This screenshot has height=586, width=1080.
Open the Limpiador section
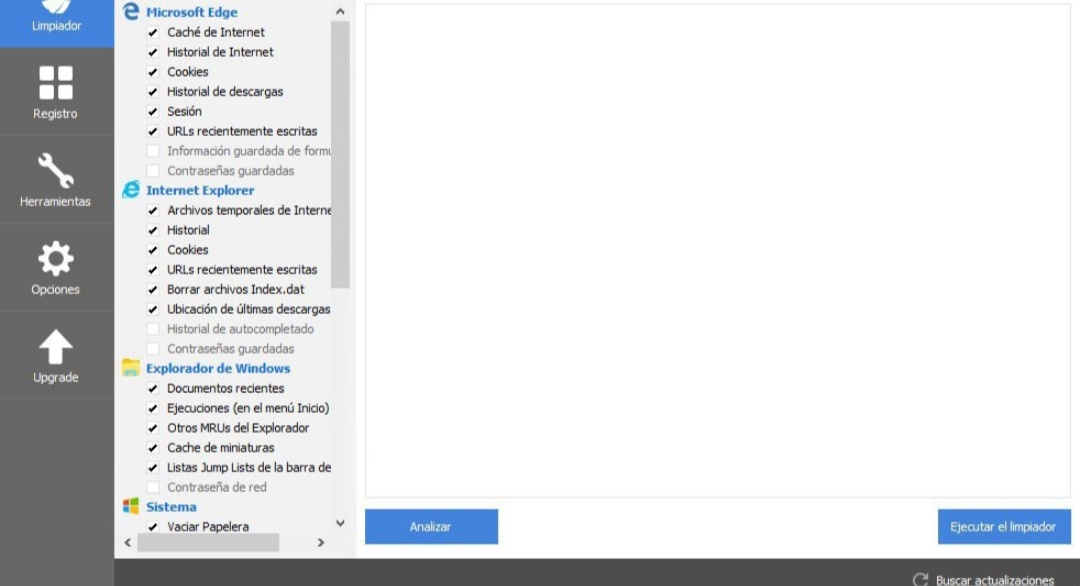pos(56,21)
